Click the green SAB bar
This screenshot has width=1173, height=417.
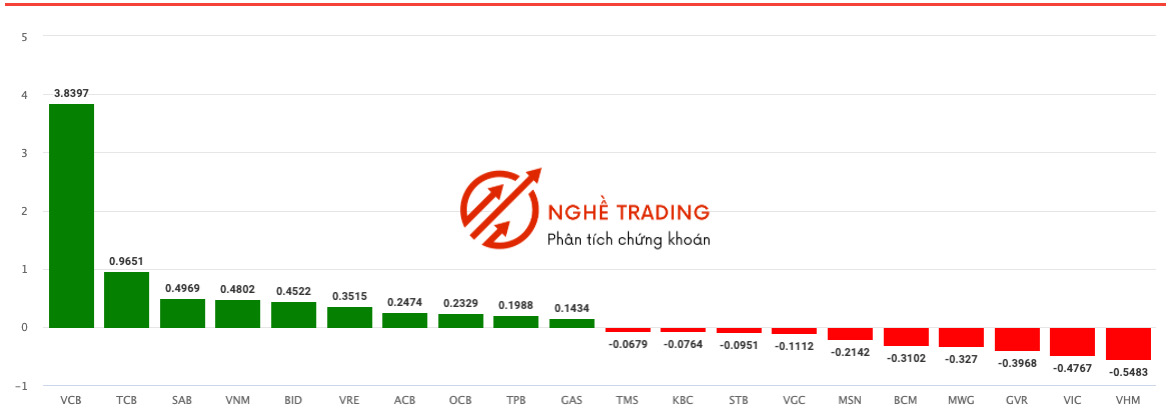coord(183,313)
